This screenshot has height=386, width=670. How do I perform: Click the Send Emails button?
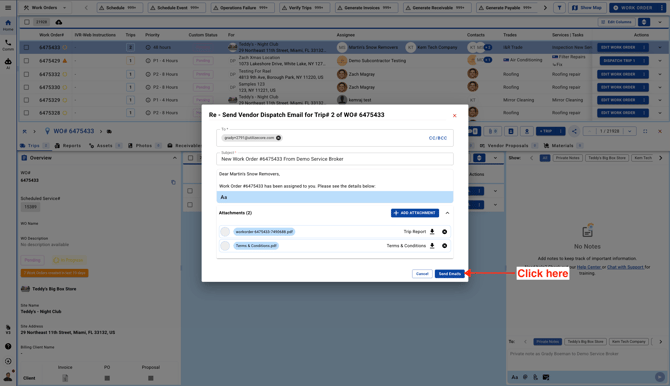point(449,274)
